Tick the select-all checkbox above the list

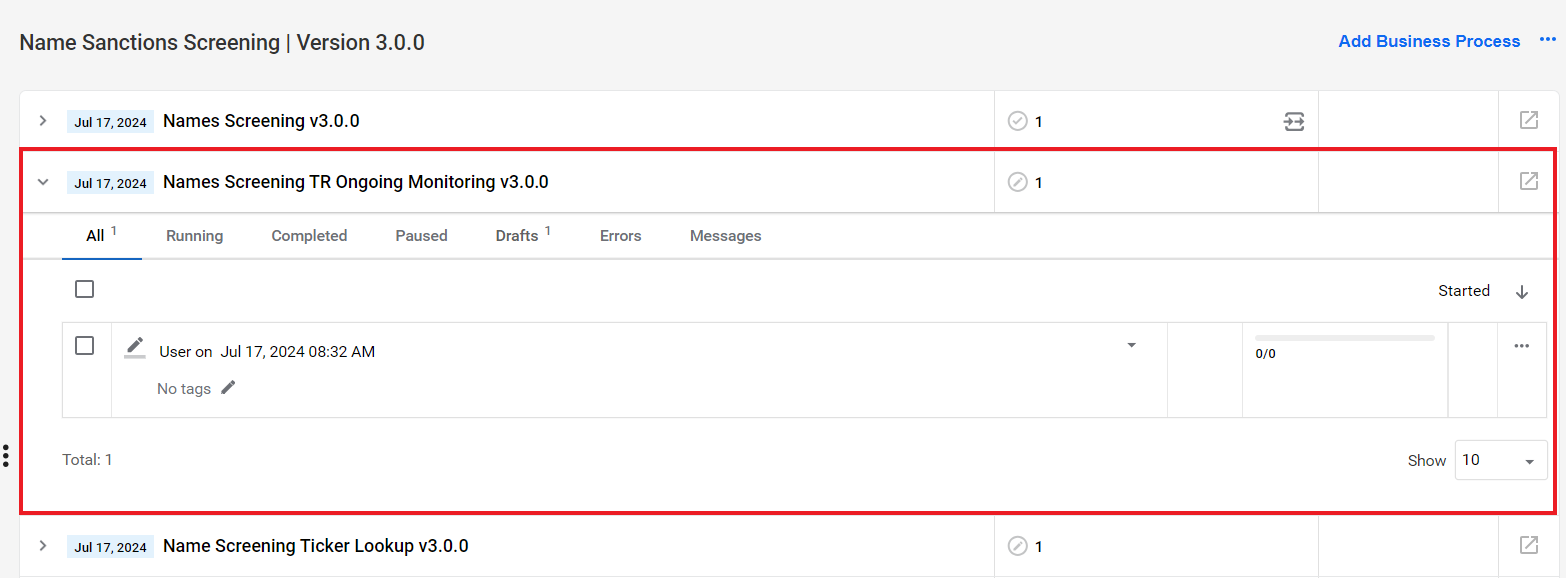tap(85, 289)
